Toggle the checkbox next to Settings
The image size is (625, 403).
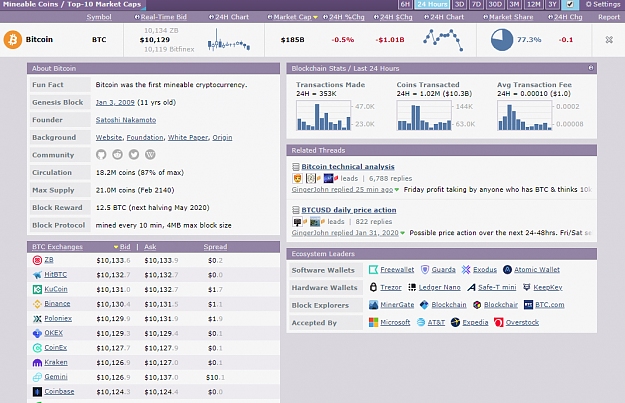(570, 4)
